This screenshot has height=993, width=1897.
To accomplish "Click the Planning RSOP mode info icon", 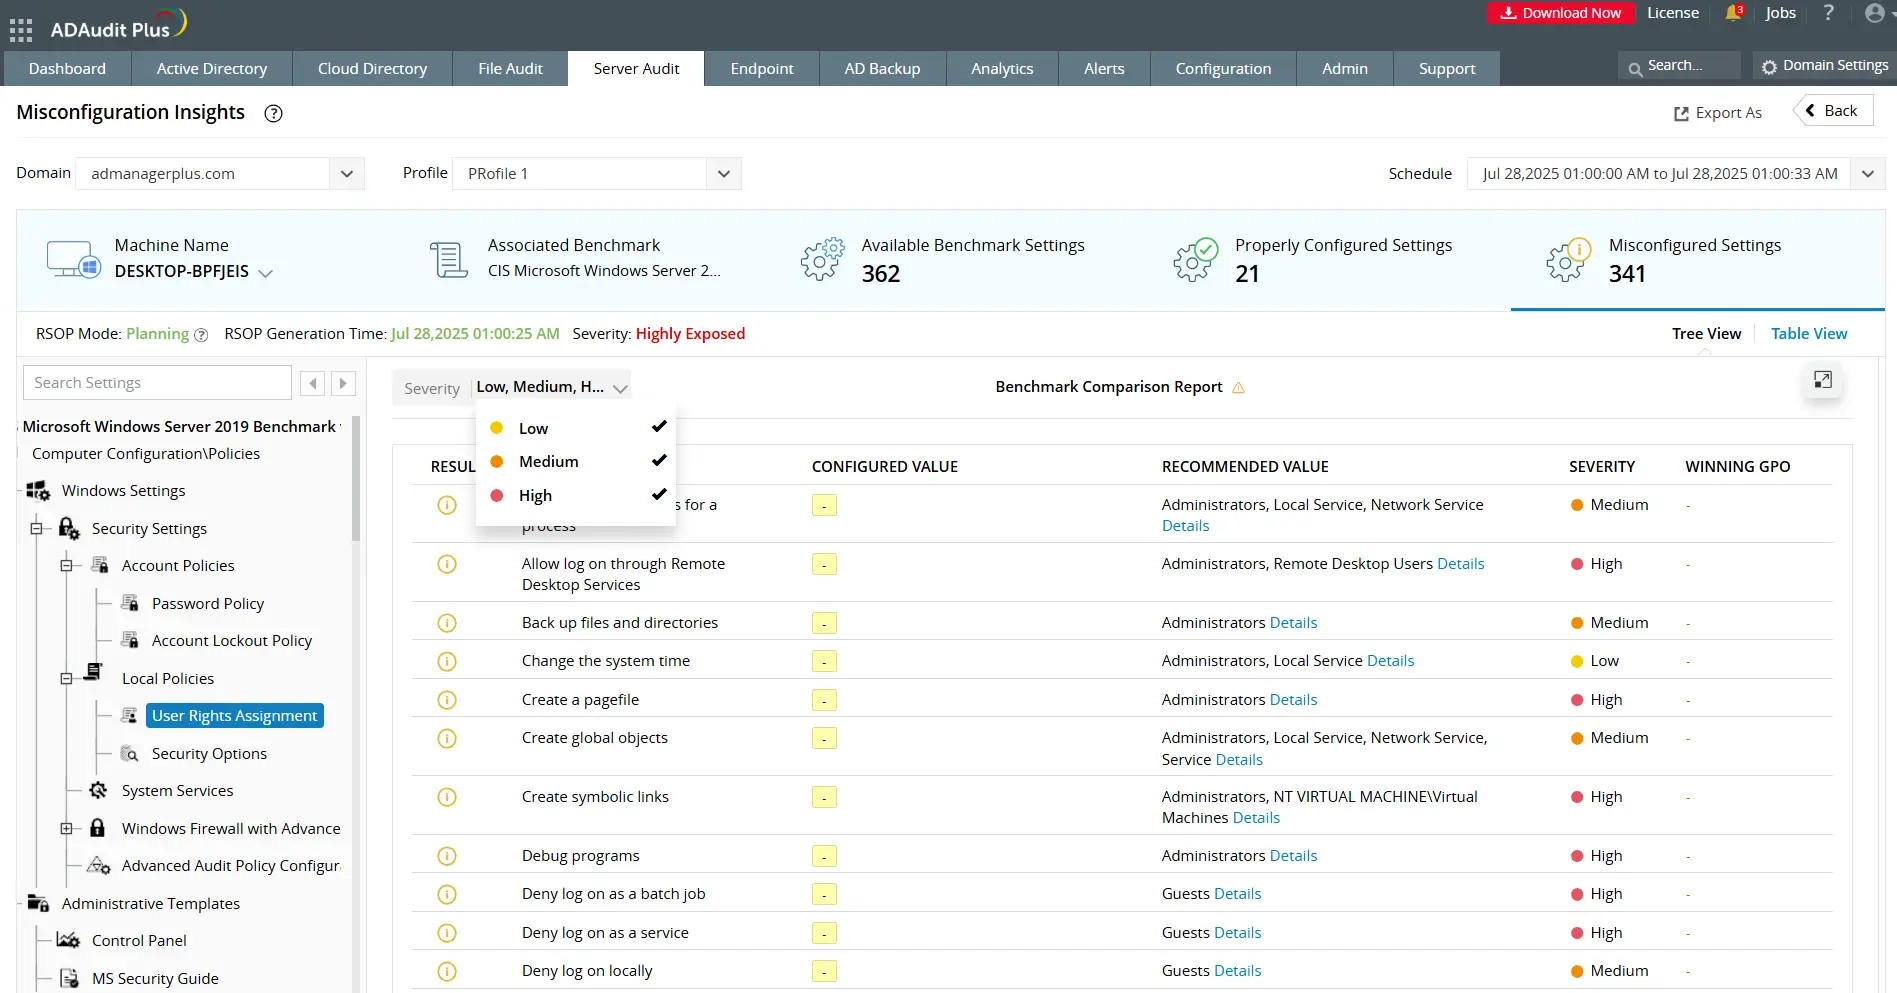I will [x=201, y=335].
